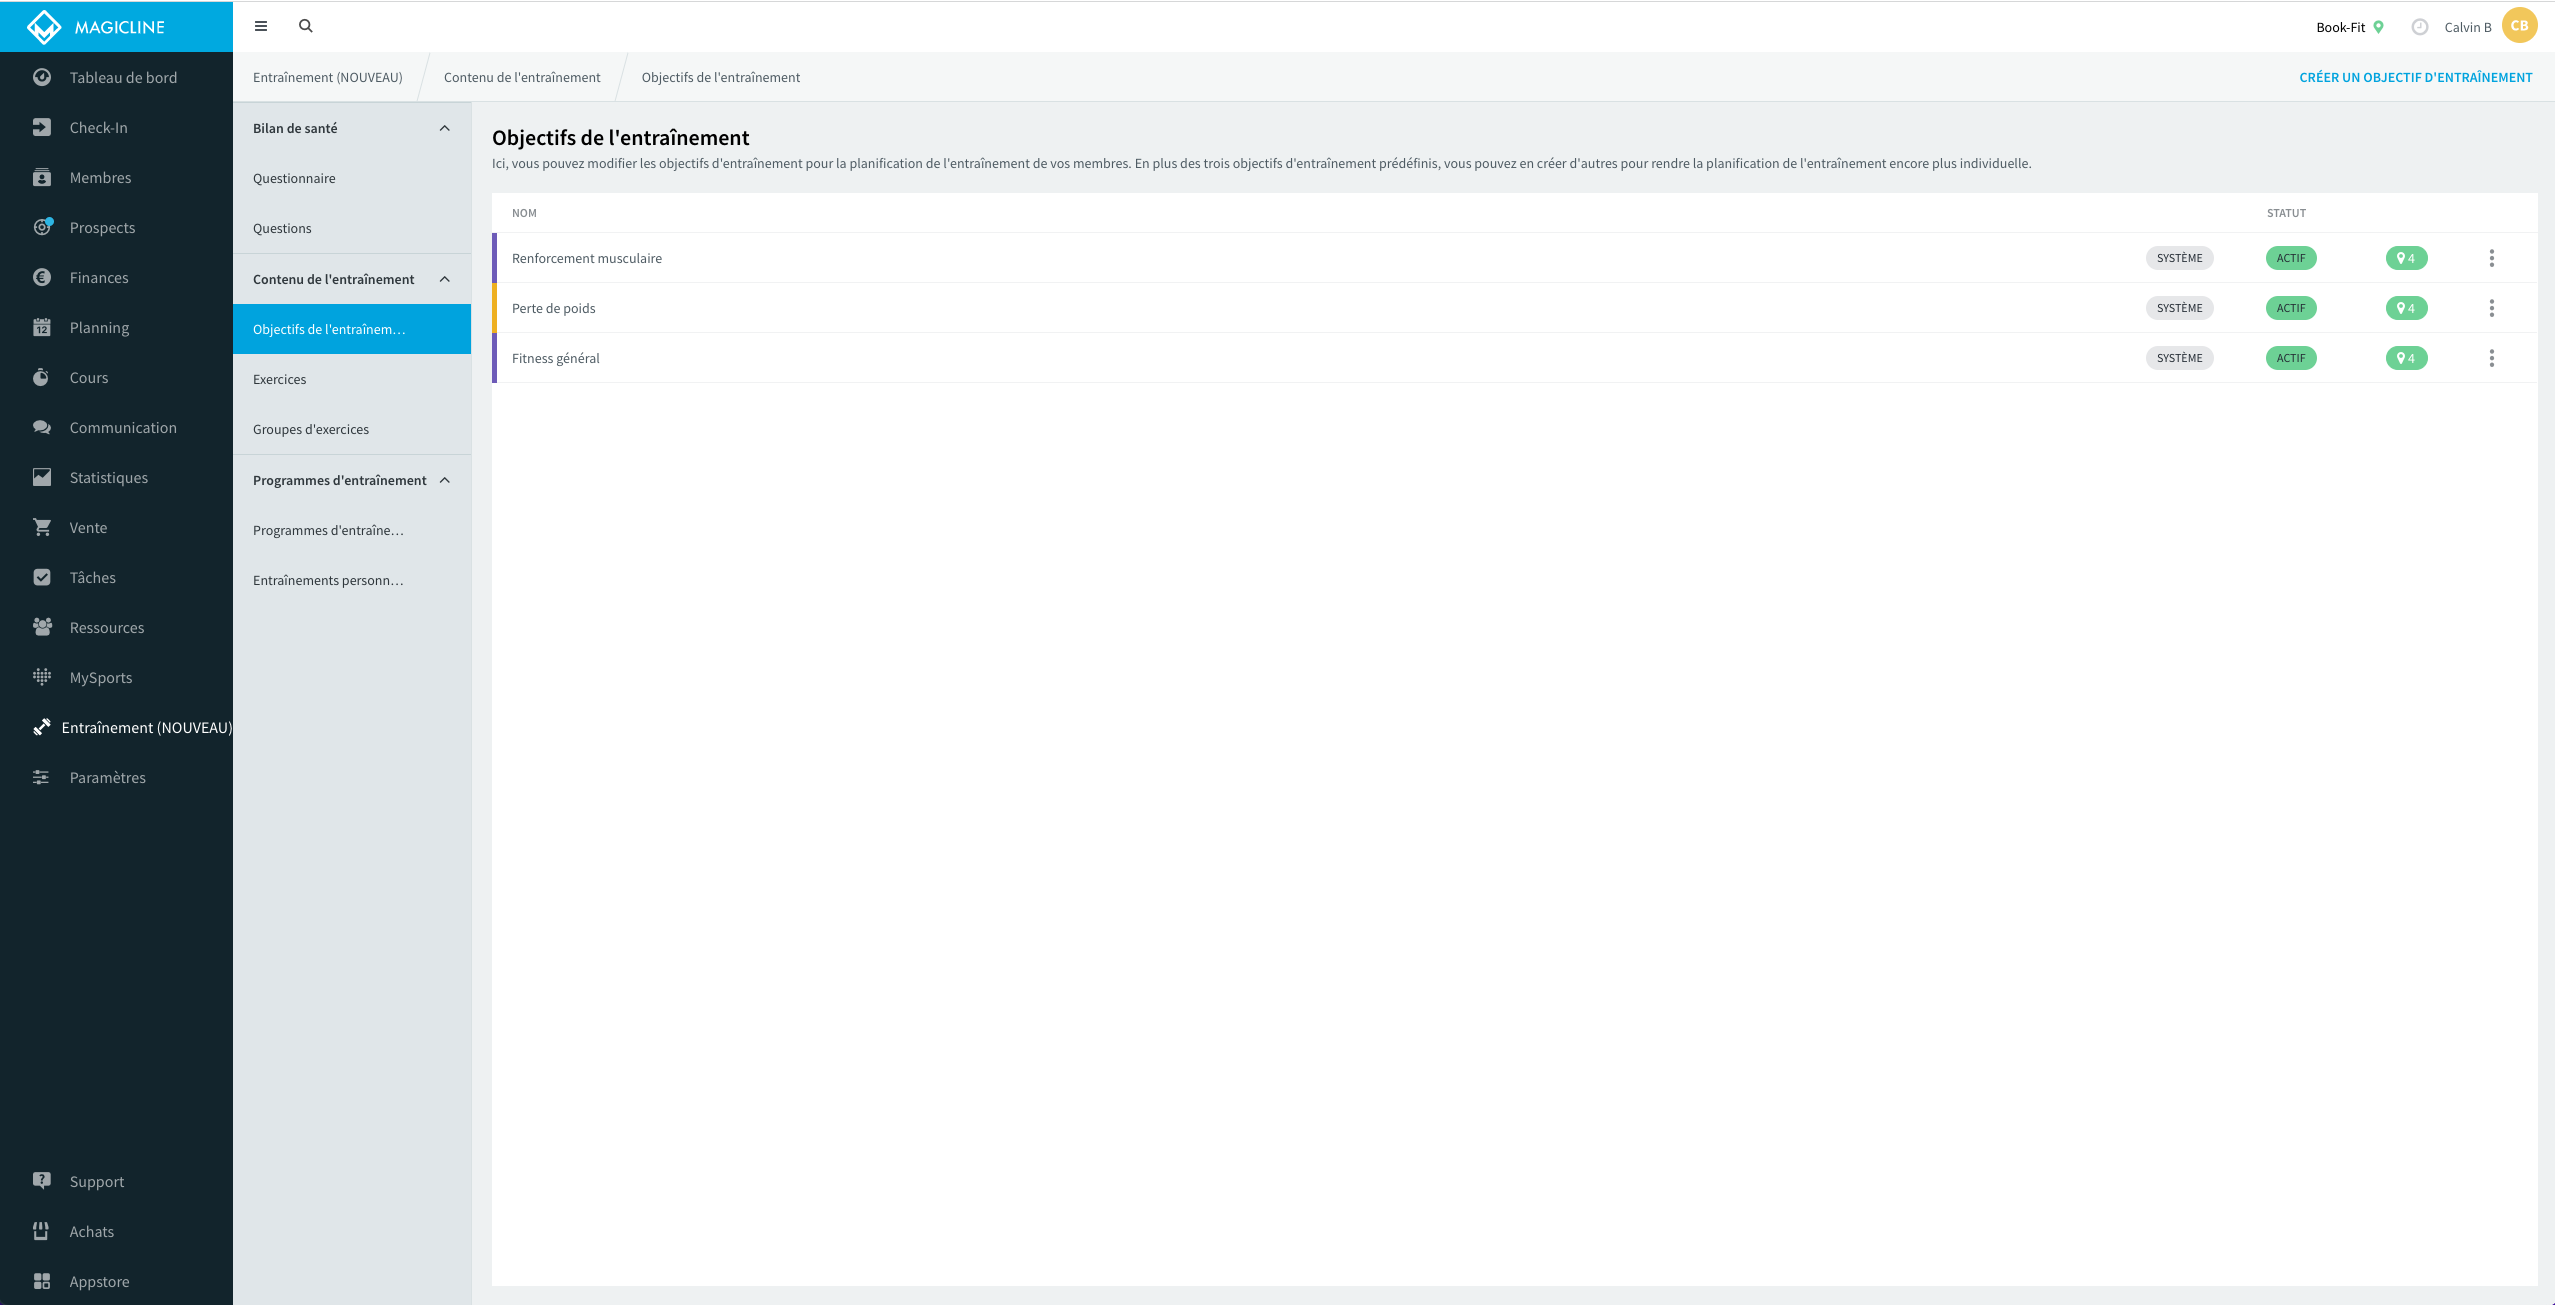Open Groupes d'exercices submenu item

pyautogui.click(x=352, y=429)
